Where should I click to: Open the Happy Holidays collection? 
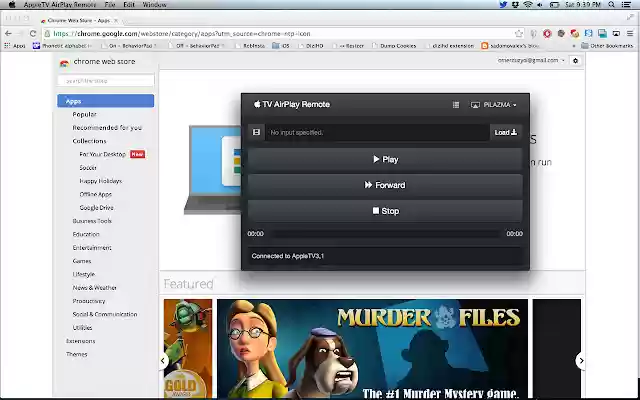click(100, 181)
